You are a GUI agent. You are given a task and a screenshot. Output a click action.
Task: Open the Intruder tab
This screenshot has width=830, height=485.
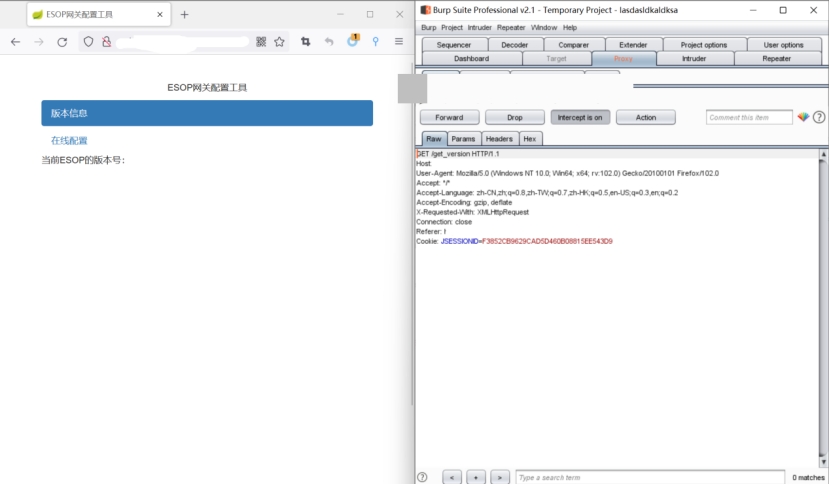tap(694, 59)
